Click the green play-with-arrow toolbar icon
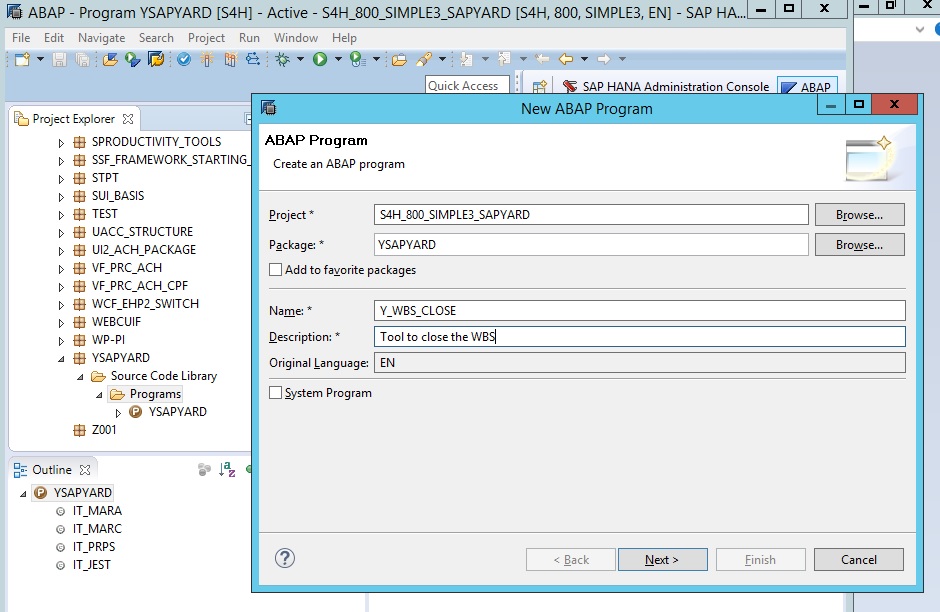The image size is (940, 612). 132,59
